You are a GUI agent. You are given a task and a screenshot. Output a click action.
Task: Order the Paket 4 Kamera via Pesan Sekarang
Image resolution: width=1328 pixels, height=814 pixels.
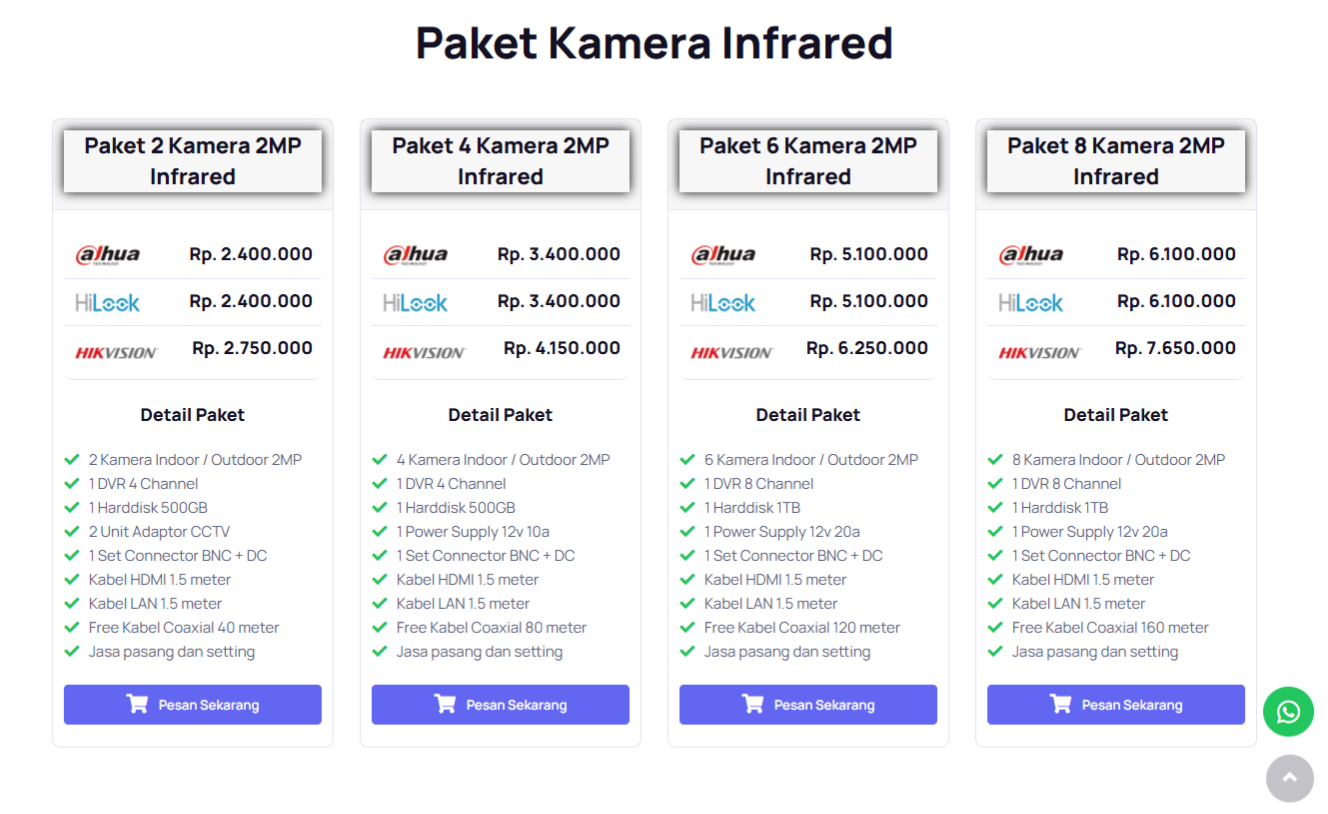point(500,704)
